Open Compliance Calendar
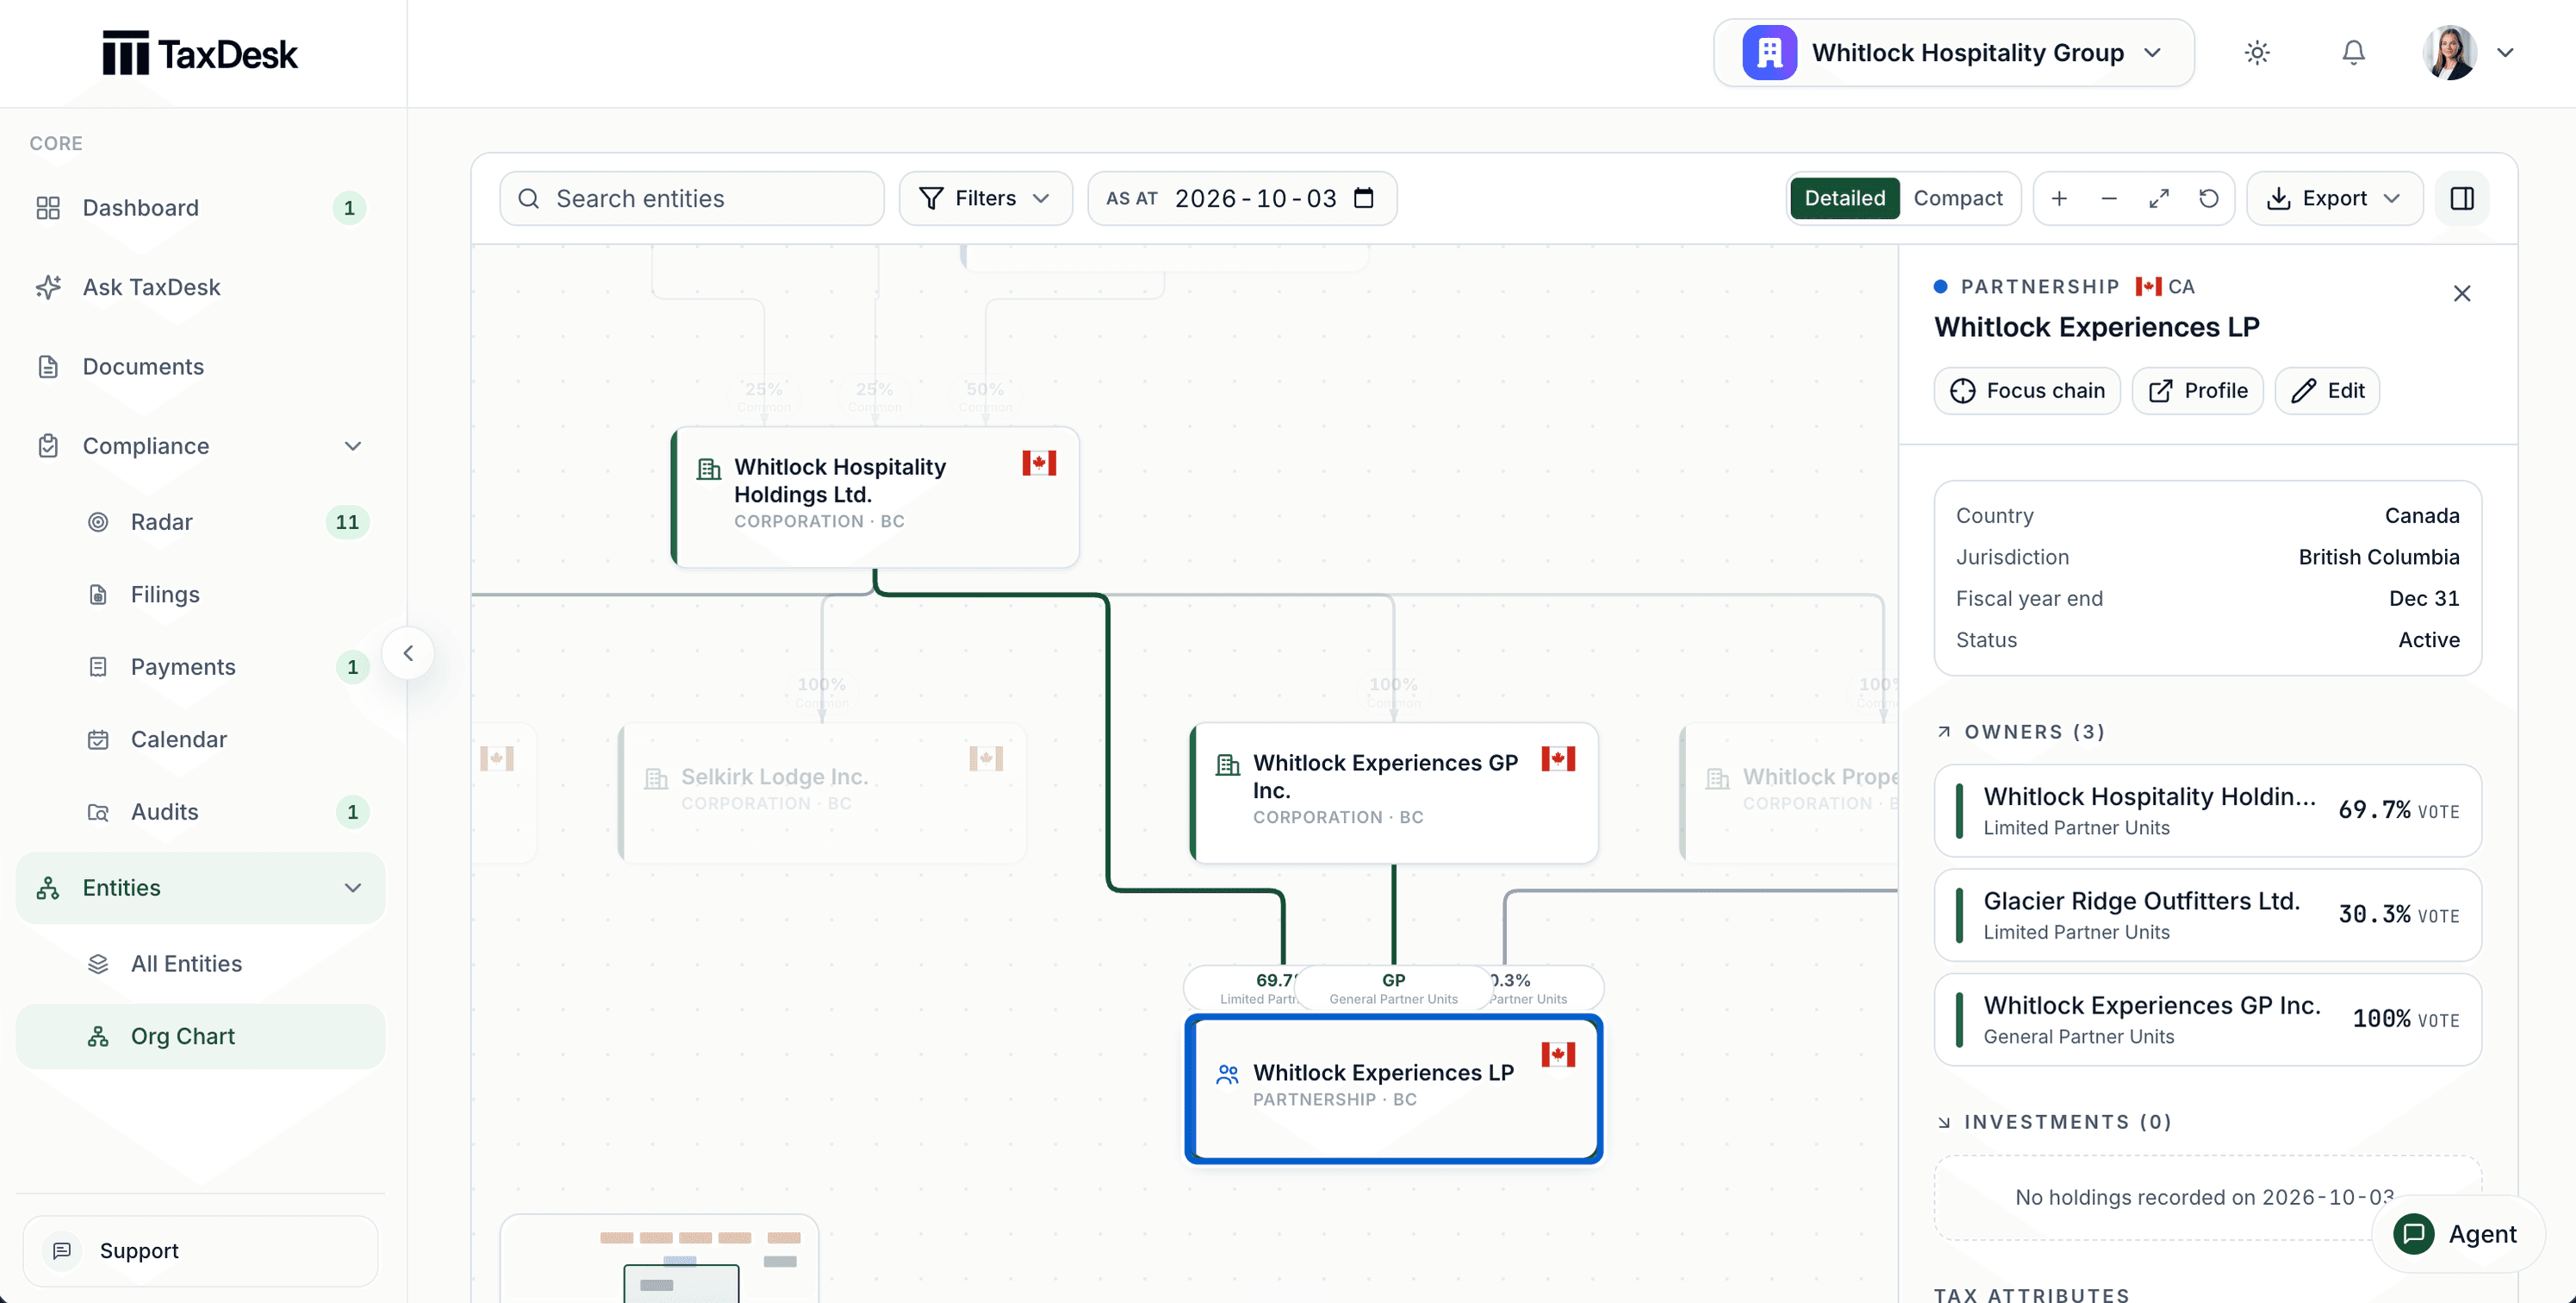Image resolution: width=2576 pixels, height=1303 pixels. click(x=200, y=740)
